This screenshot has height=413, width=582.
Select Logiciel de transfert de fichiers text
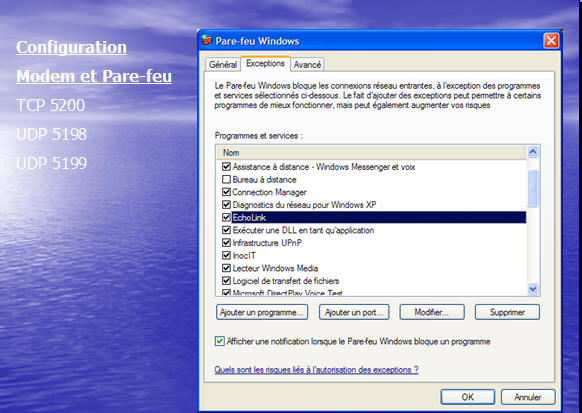pos(285,281)
